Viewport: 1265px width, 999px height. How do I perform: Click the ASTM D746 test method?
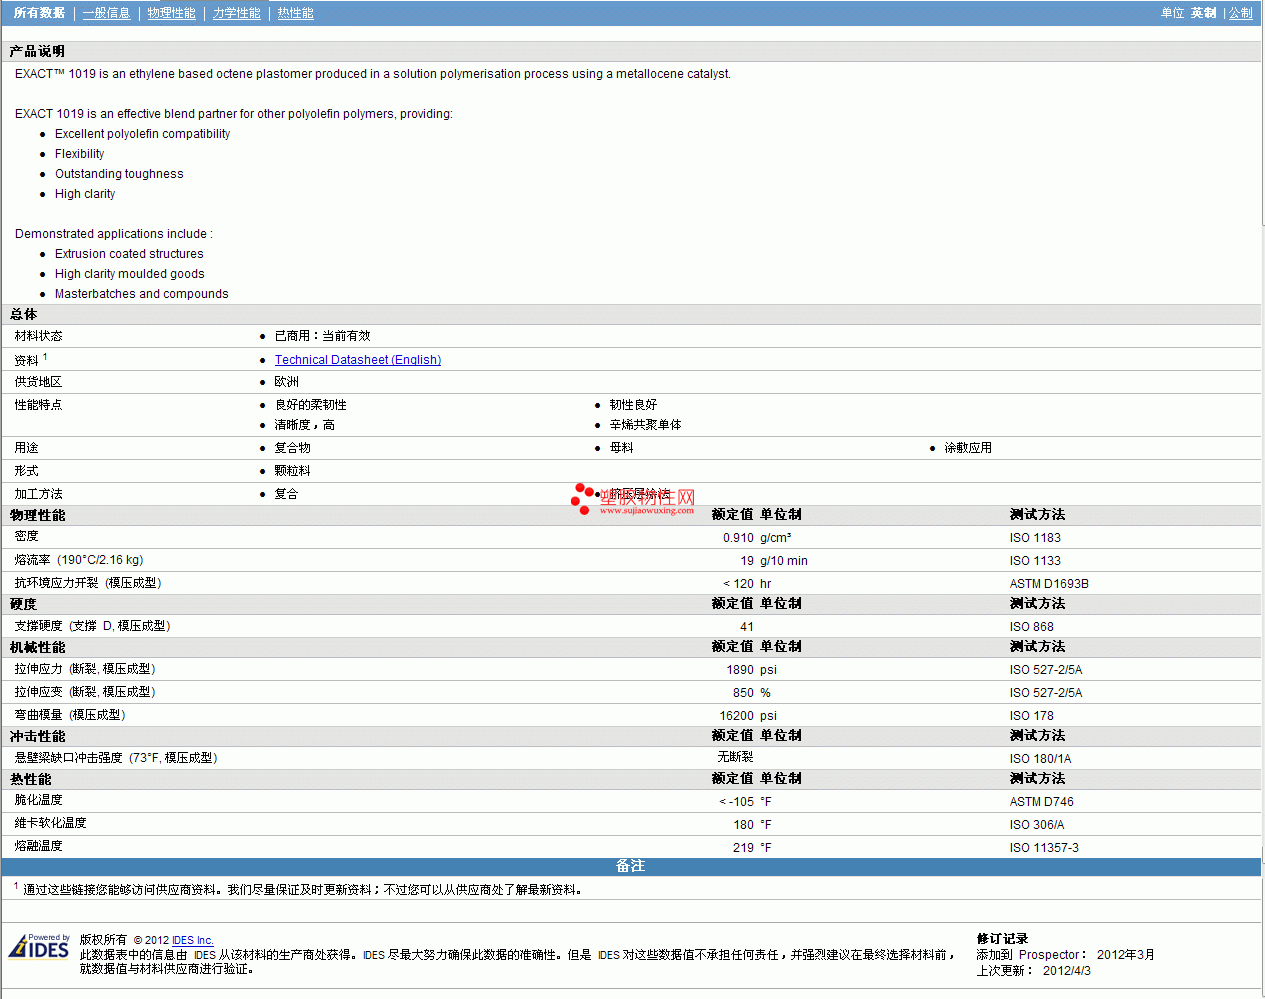1041,802
